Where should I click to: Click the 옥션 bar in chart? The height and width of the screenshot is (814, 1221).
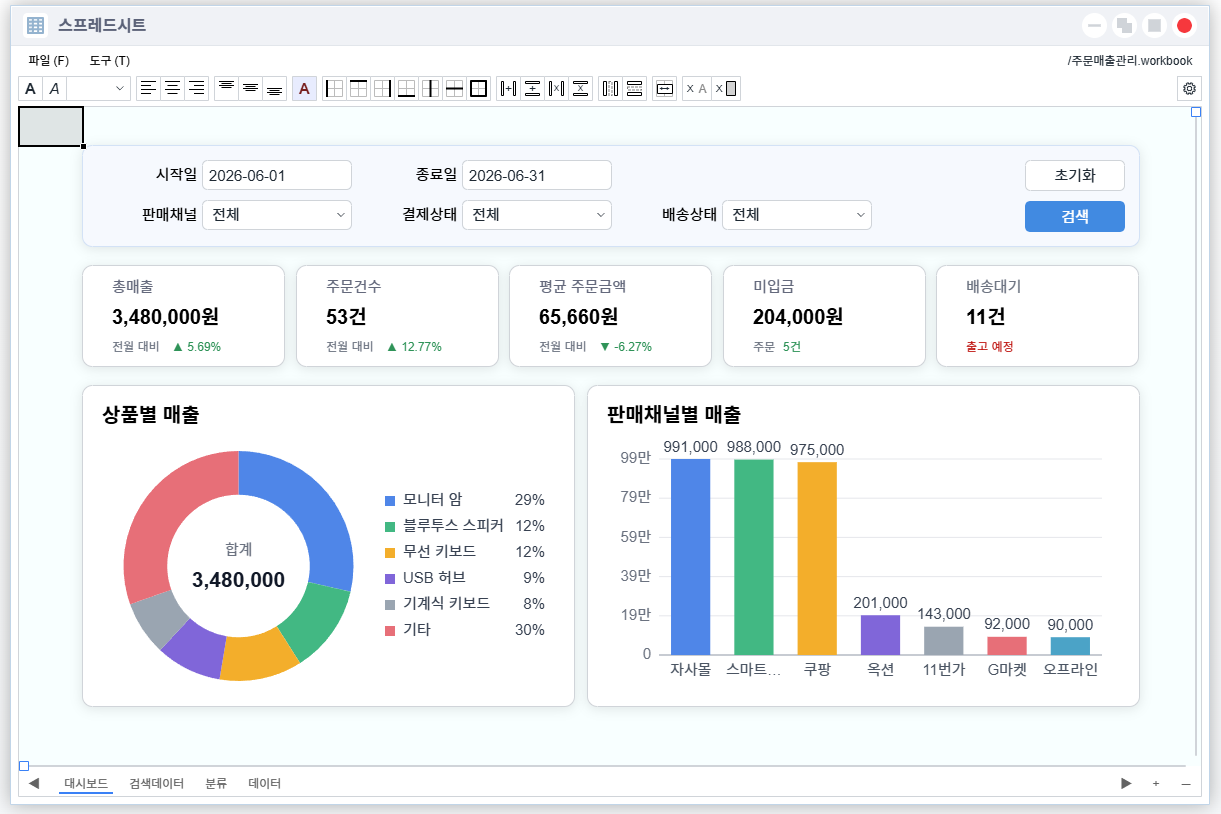[880, 635]
